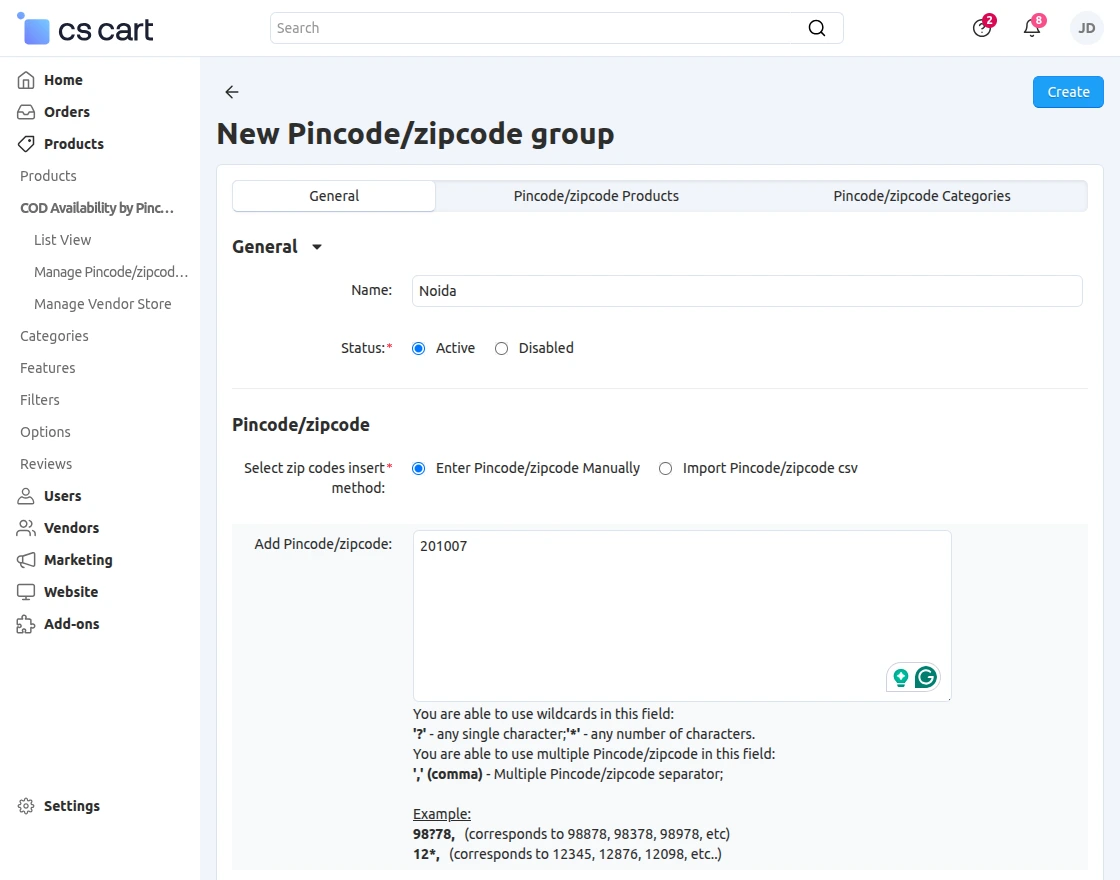Screen dimensions: 1120x880
Task: Select the Disabled status radio button
Action: point(501,348)
